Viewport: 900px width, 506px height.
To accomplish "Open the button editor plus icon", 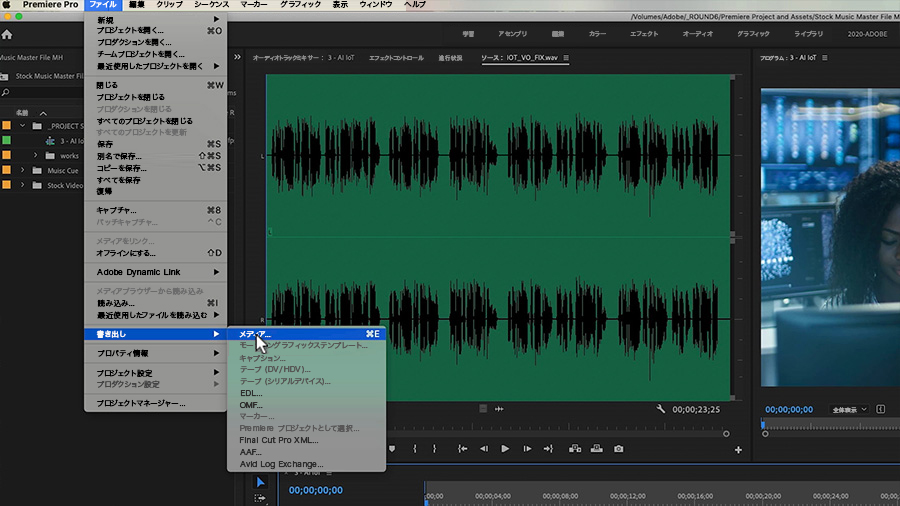I will point(738,450).
